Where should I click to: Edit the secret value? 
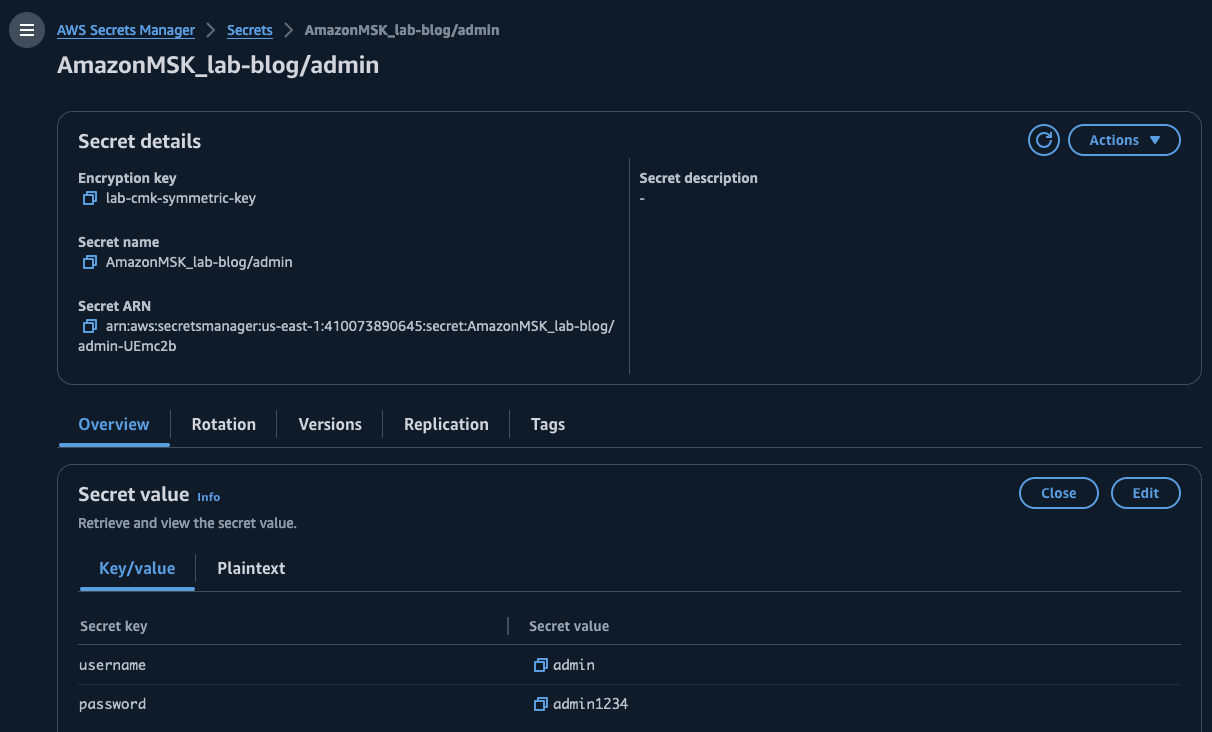point(1145,493)
